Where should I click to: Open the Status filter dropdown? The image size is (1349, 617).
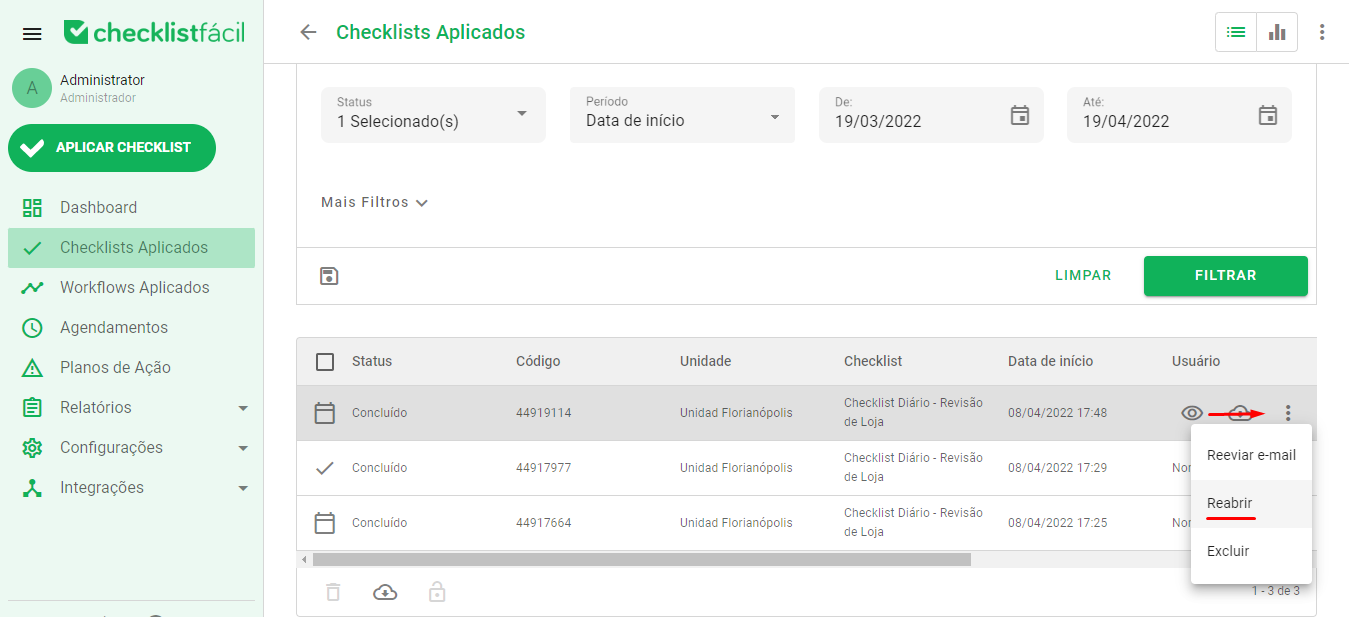coord(432,114)
